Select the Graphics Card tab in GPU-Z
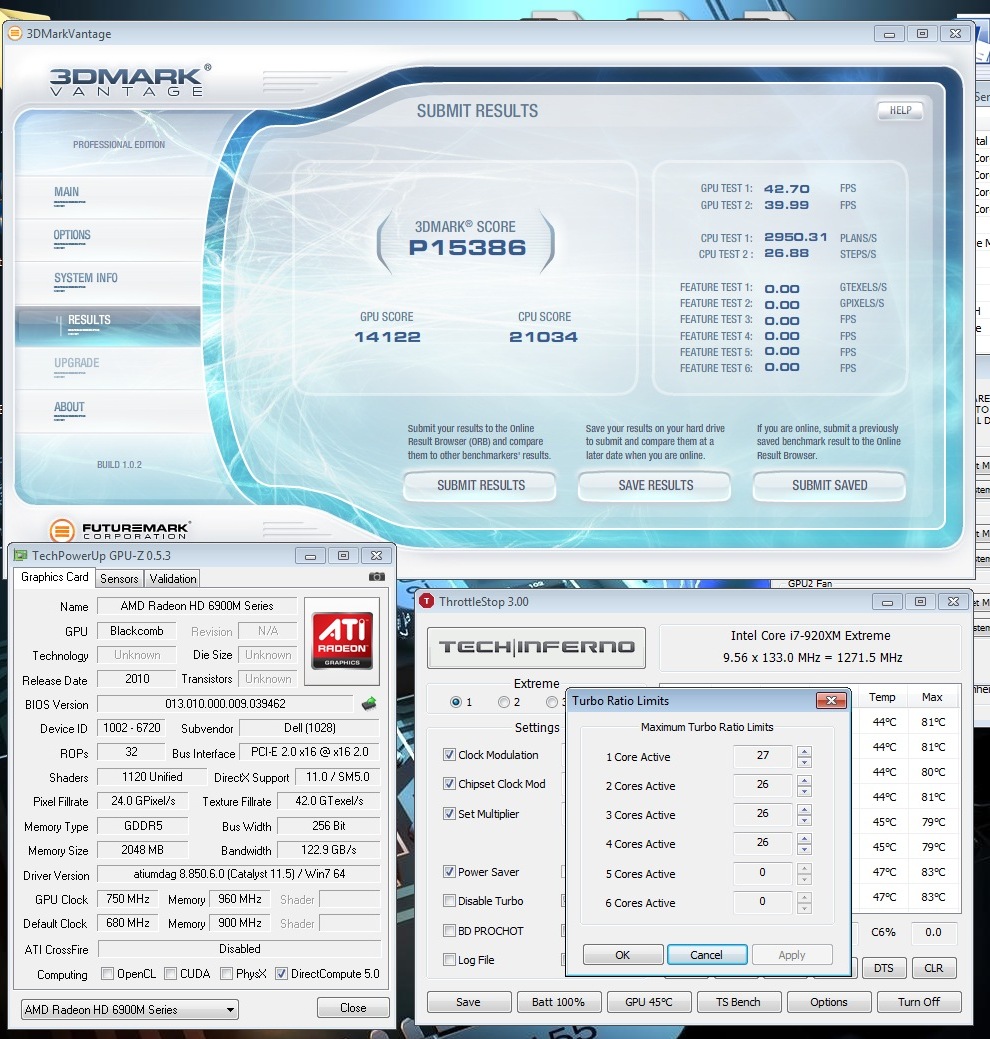The height and width of the screenshot is (1039, 990). pos(55,577)
